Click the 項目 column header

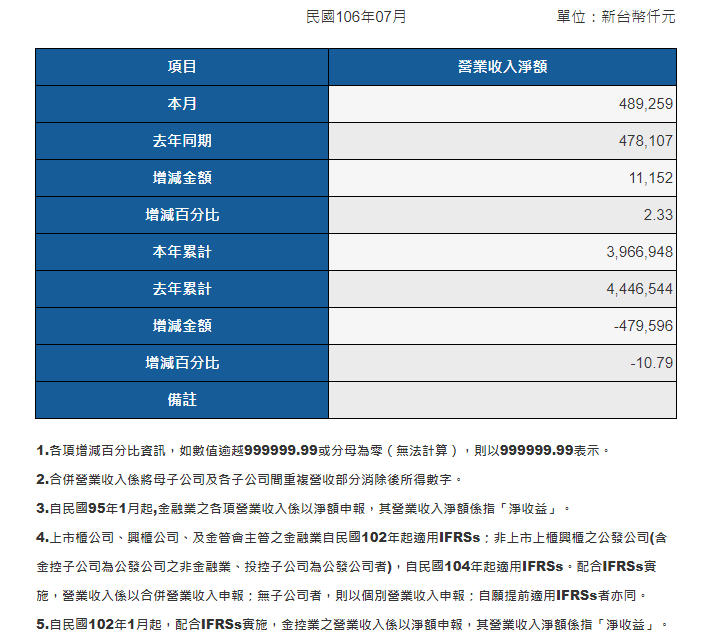point(182,67)
